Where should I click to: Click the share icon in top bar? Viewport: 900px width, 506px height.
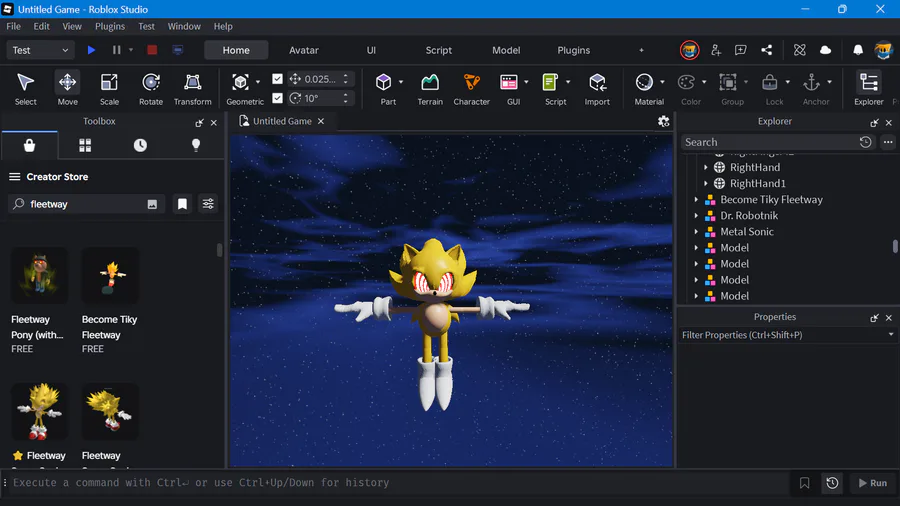point(766,50)
